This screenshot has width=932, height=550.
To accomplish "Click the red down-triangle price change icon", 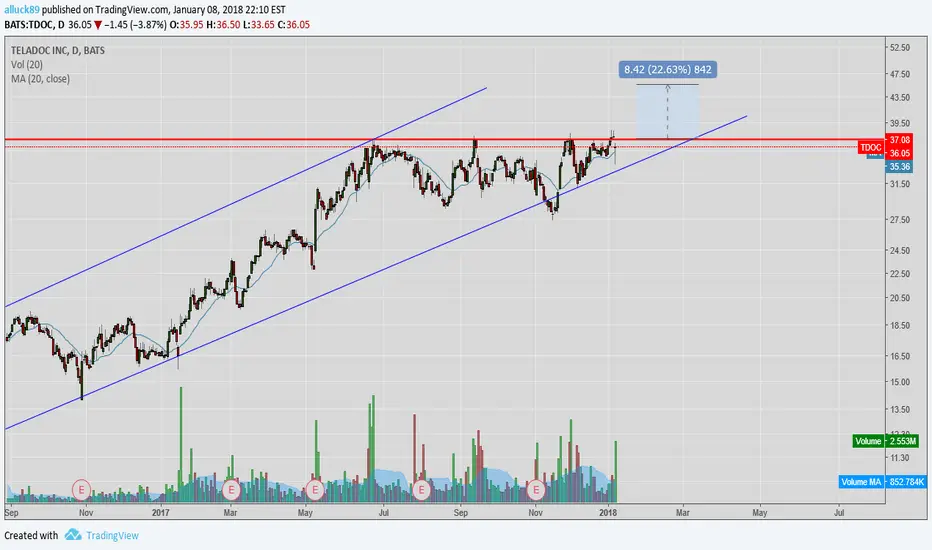I will point(97,25).
